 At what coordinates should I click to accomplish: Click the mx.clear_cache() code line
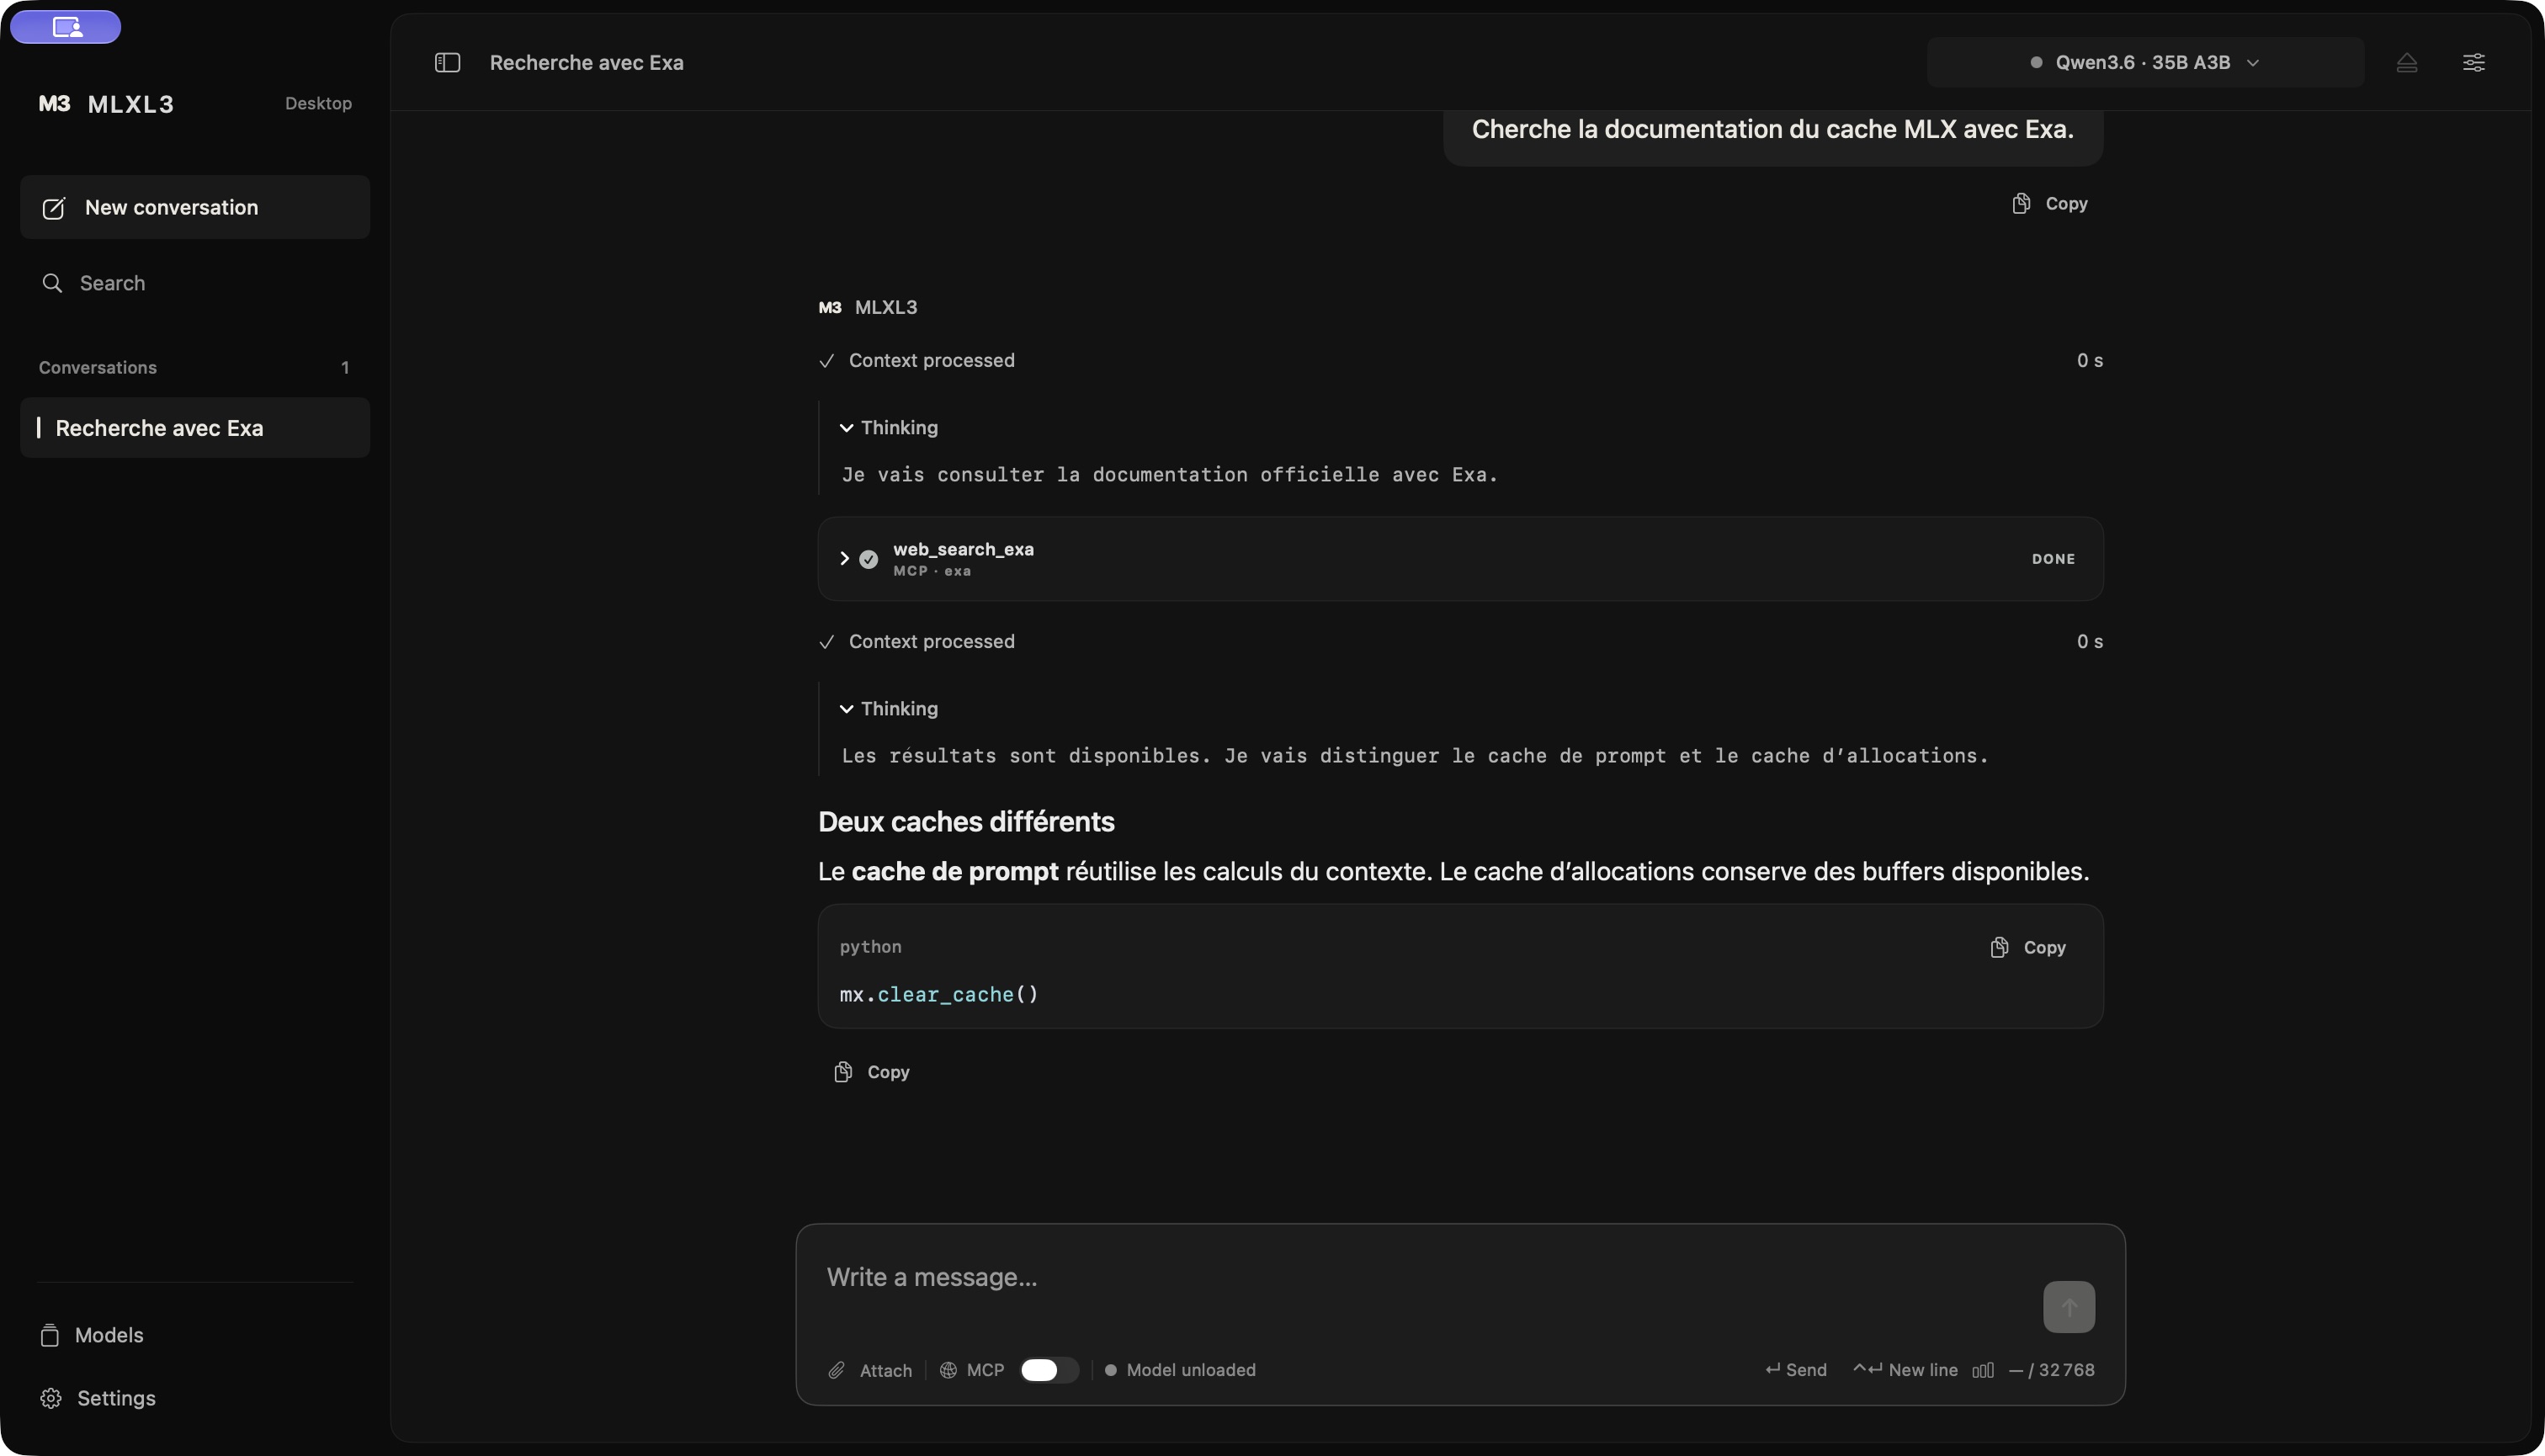[939, 995]
